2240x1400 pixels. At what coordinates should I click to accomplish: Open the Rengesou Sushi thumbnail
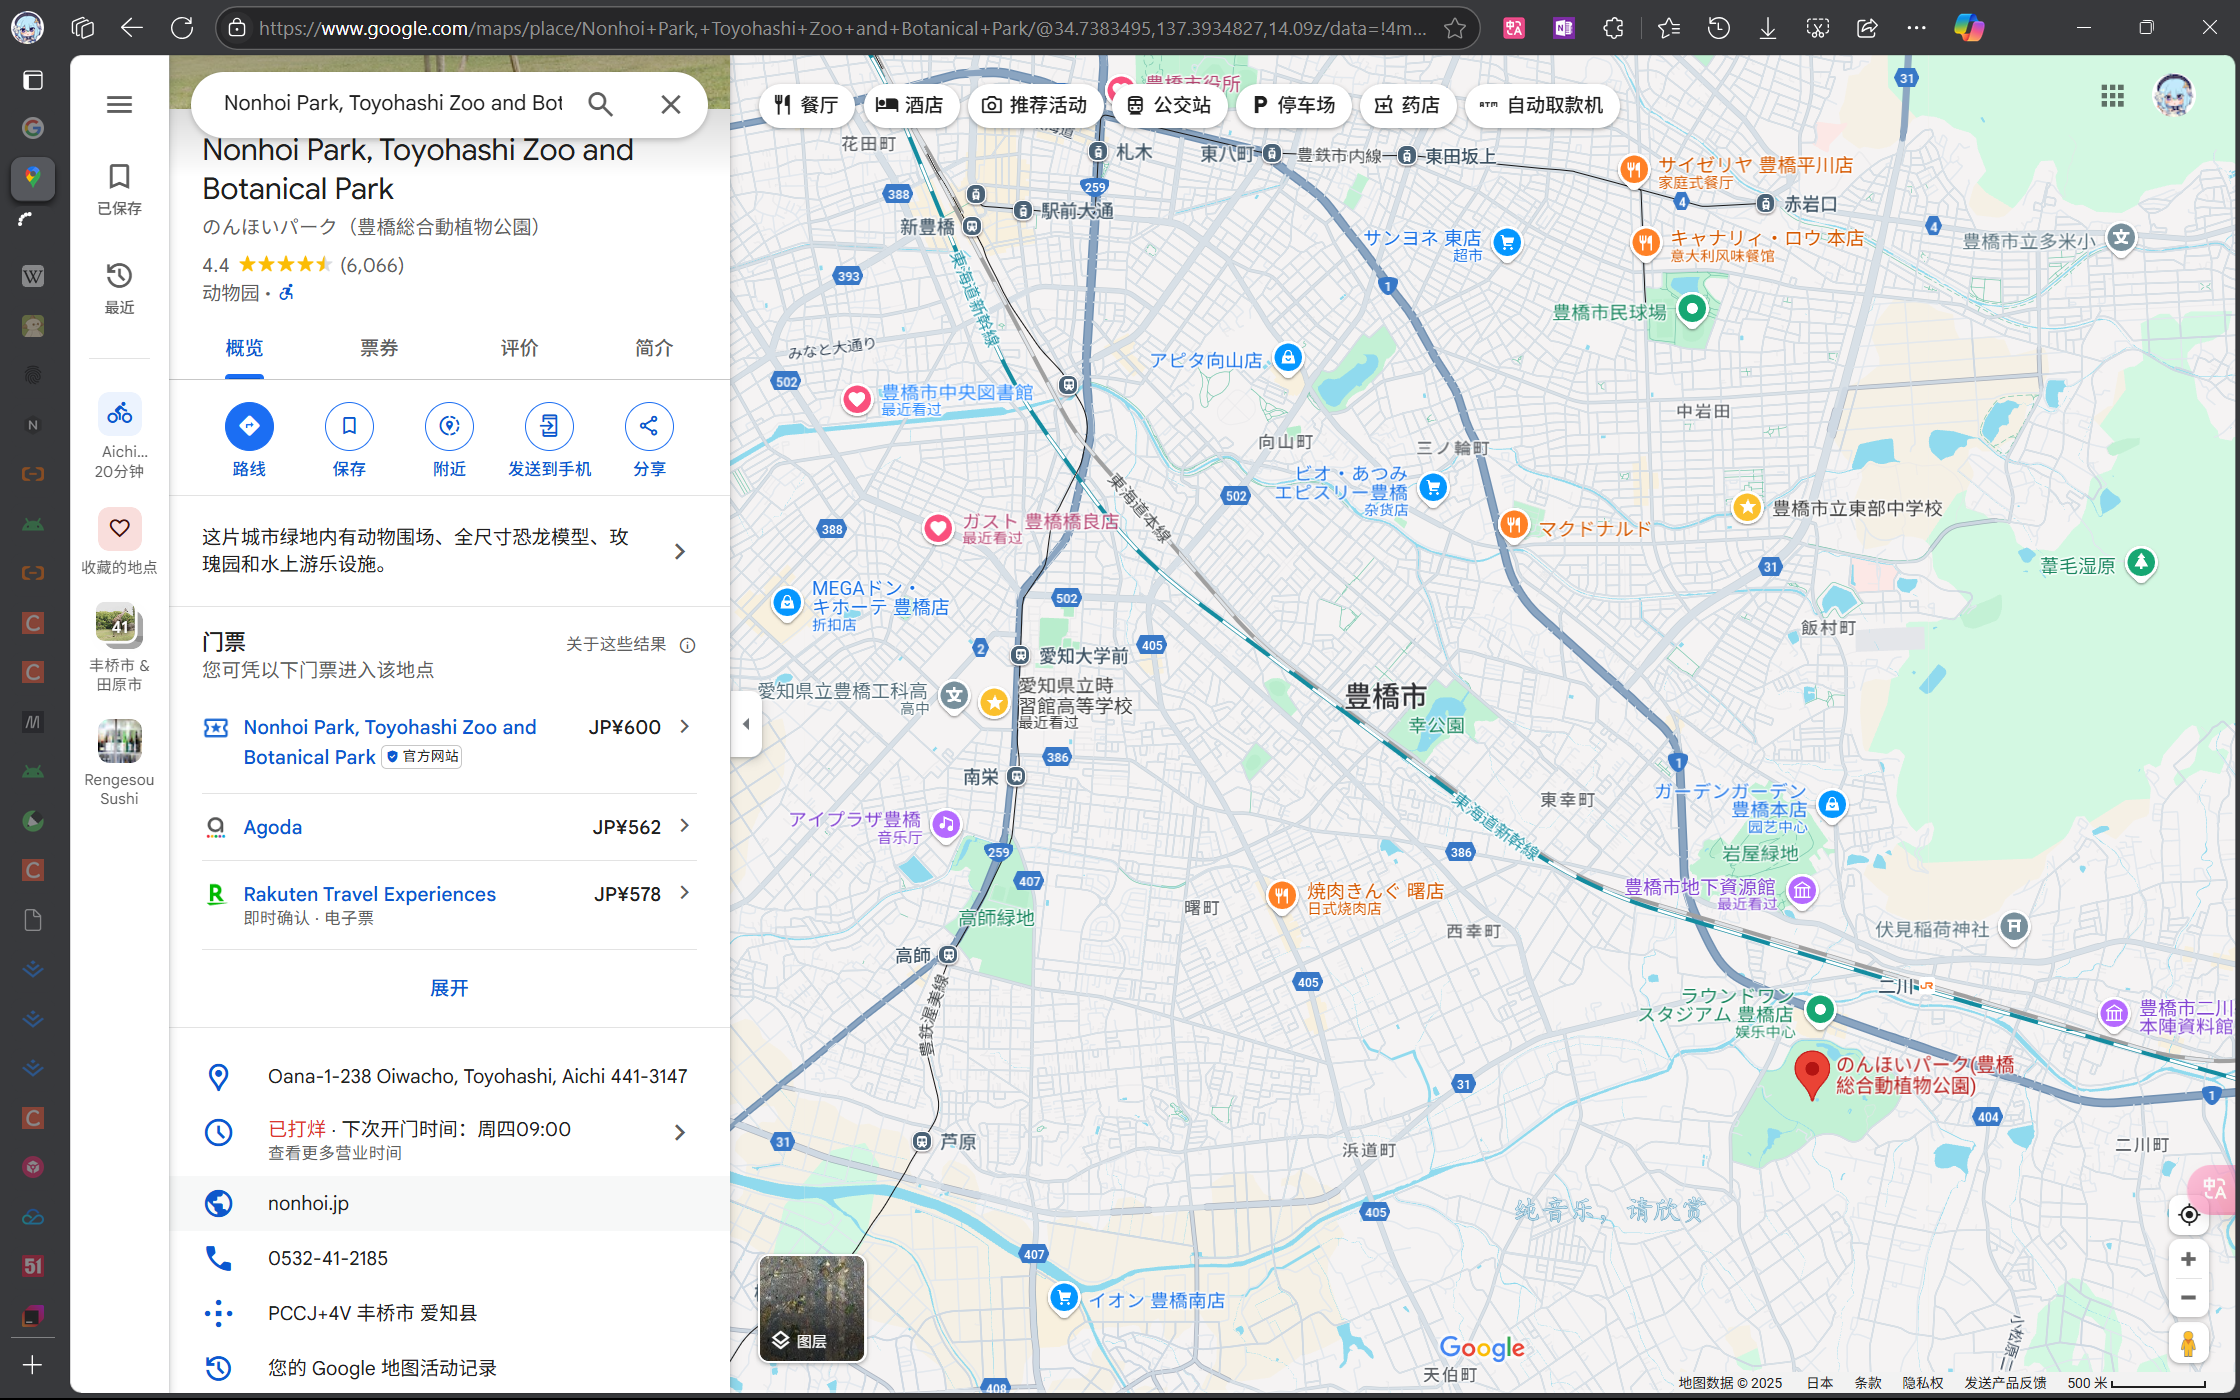click(x=119, y=762)
